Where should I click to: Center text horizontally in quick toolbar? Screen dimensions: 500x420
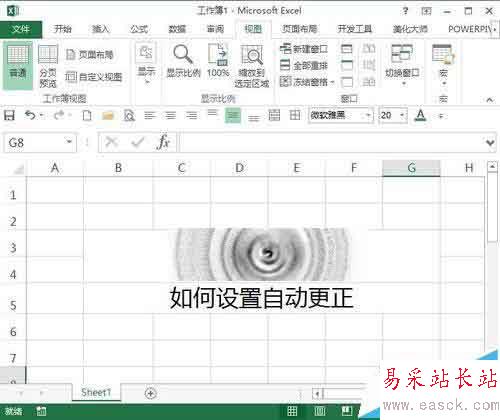[x=170, y=116]
